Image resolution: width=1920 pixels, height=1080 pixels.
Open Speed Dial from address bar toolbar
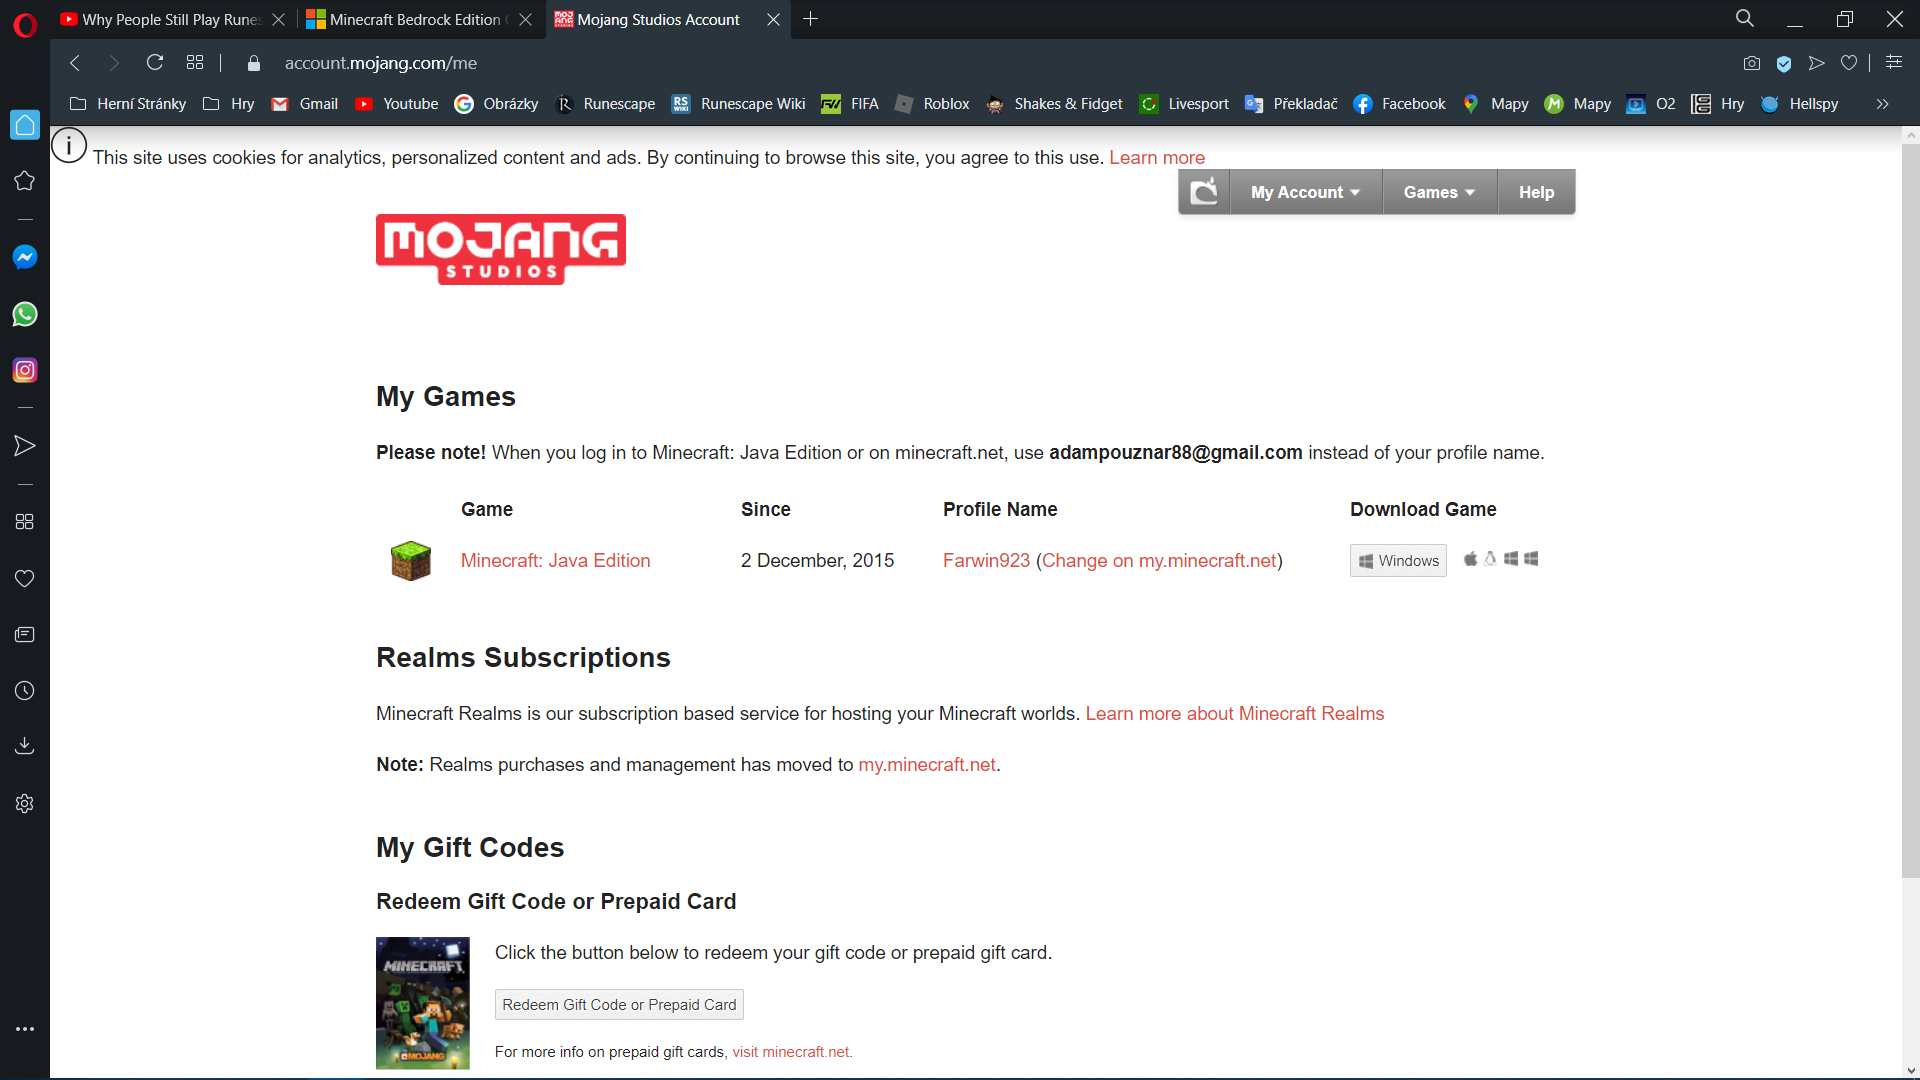point(195,63)
